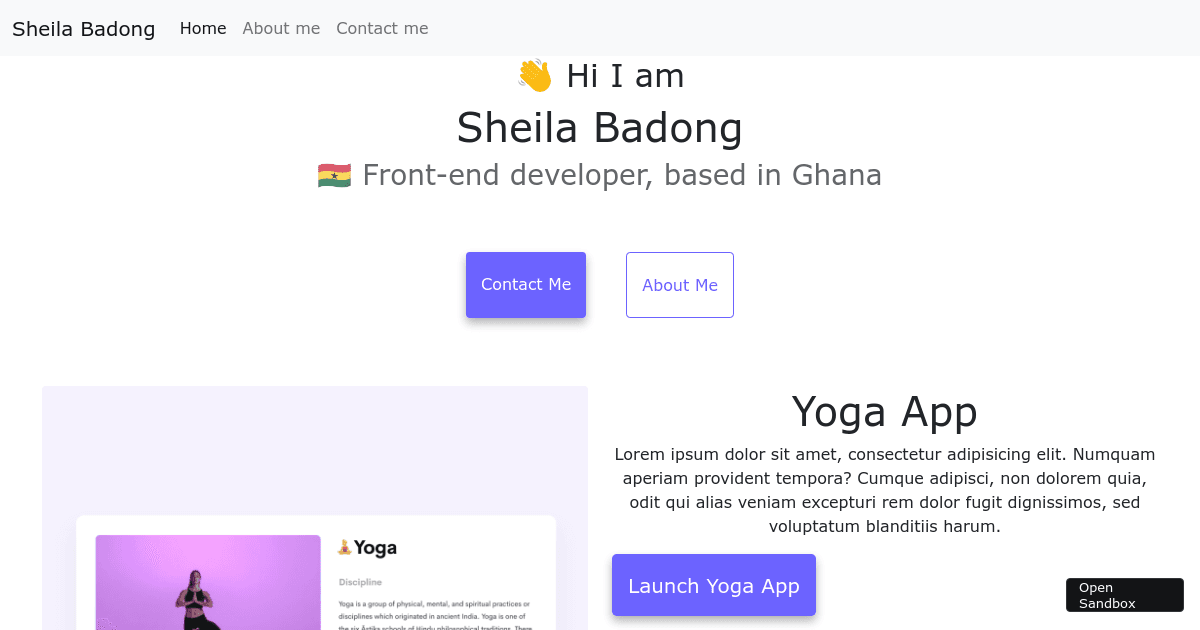Click the Hi I am heading text

(624, 75)
